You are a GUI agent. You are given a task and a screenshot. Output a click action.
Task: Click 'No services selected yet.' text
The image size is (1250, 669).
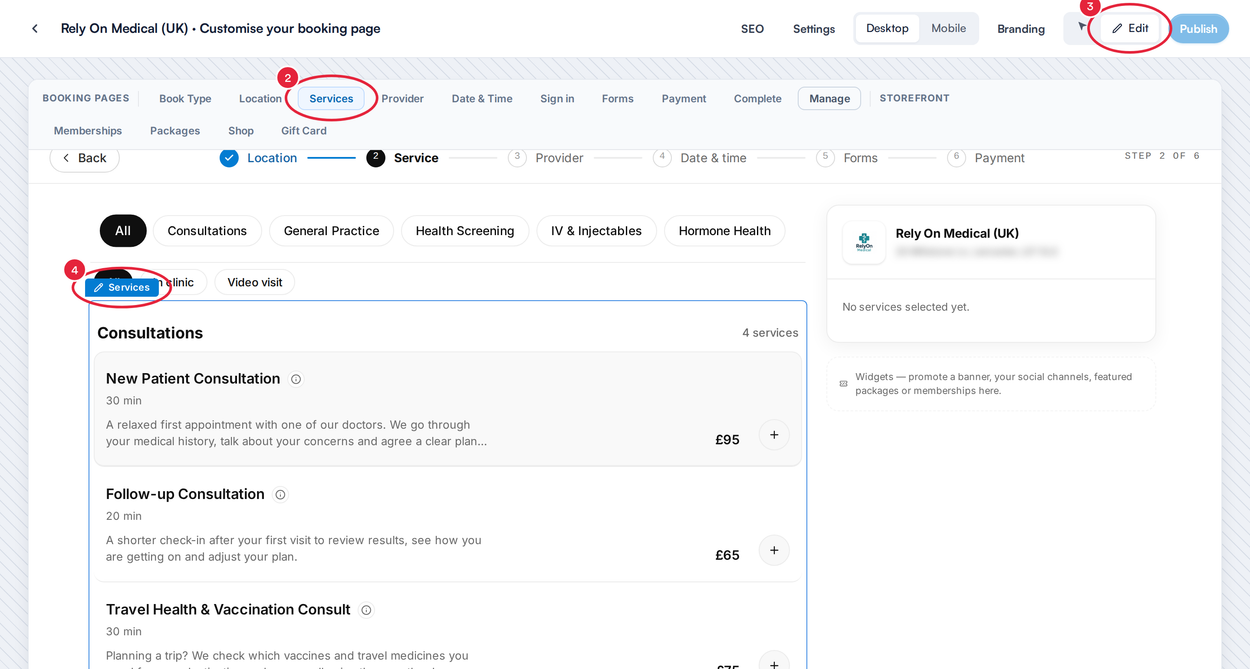[x=906, y=307]
